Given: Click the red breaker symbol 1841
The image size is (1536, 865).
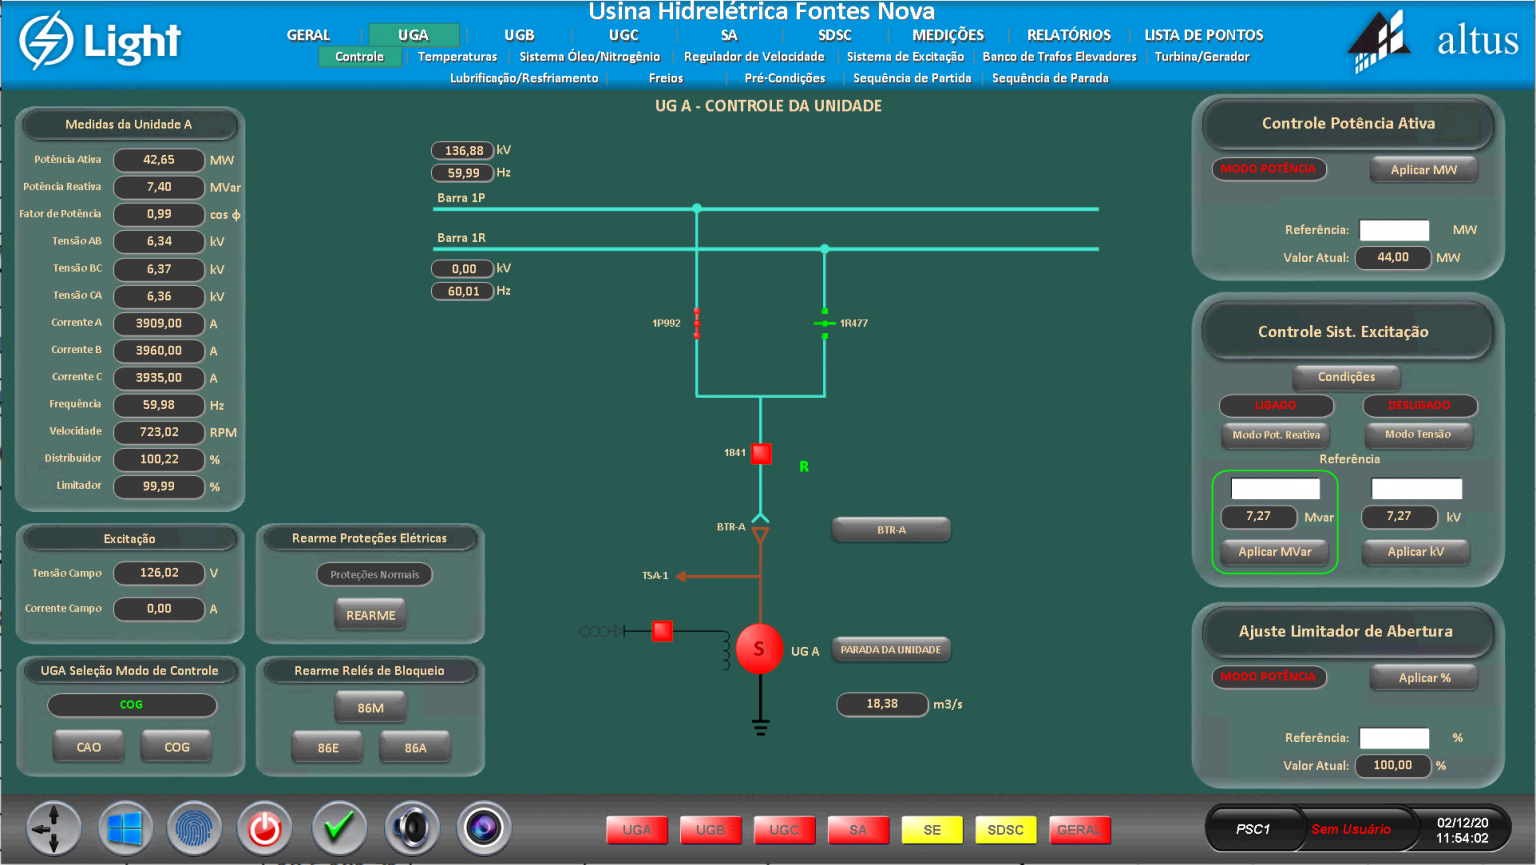Looking at the screenshot, I should click(760, 453).
